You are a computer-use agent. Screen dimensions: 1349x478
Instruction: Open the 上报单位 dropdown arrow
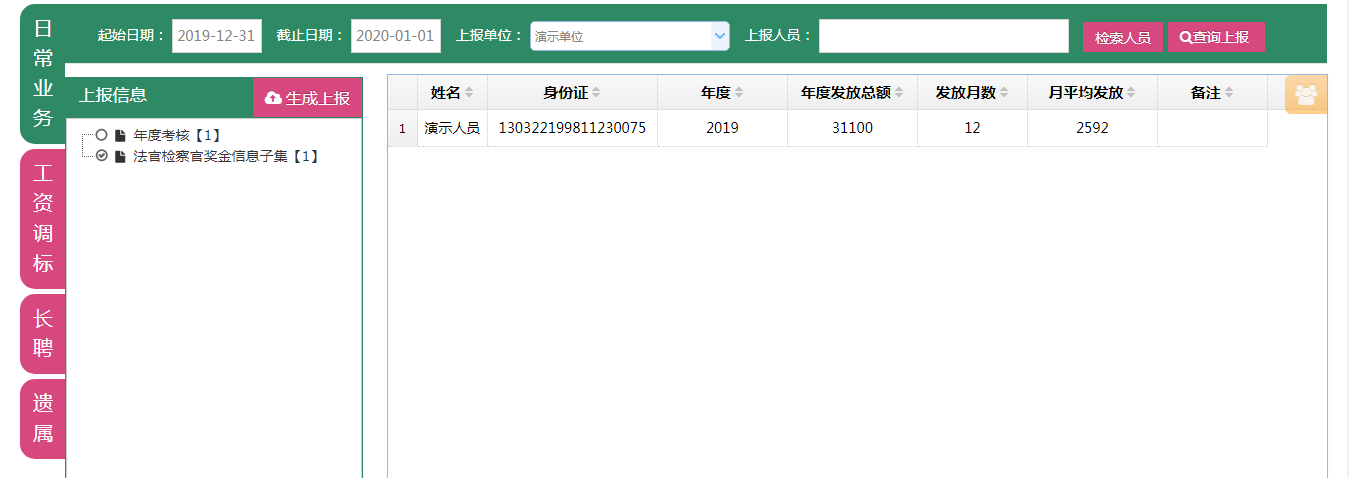[x=720, y=36]
